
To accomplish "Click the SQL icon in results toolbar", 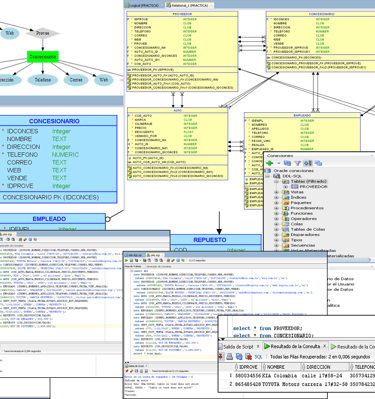I will 258,357.
